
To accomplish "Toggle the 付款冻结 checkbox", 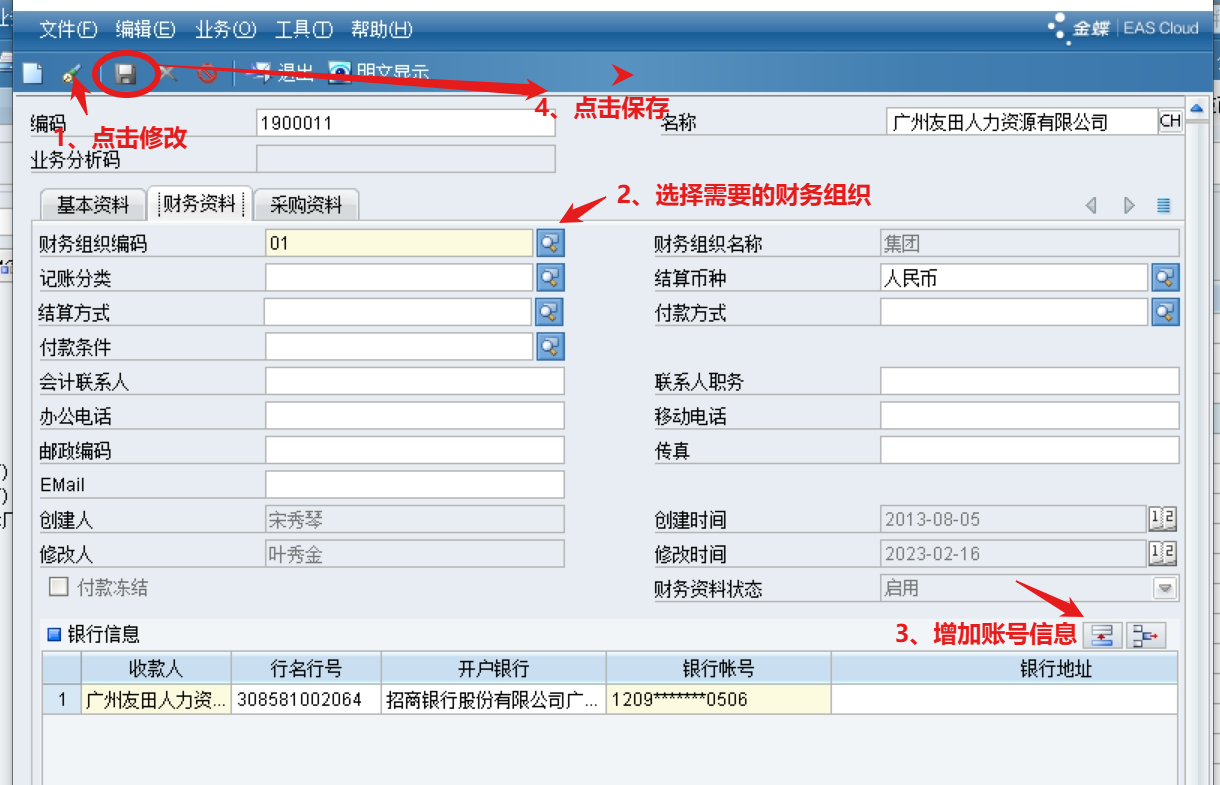I will [x=59, y=587].
